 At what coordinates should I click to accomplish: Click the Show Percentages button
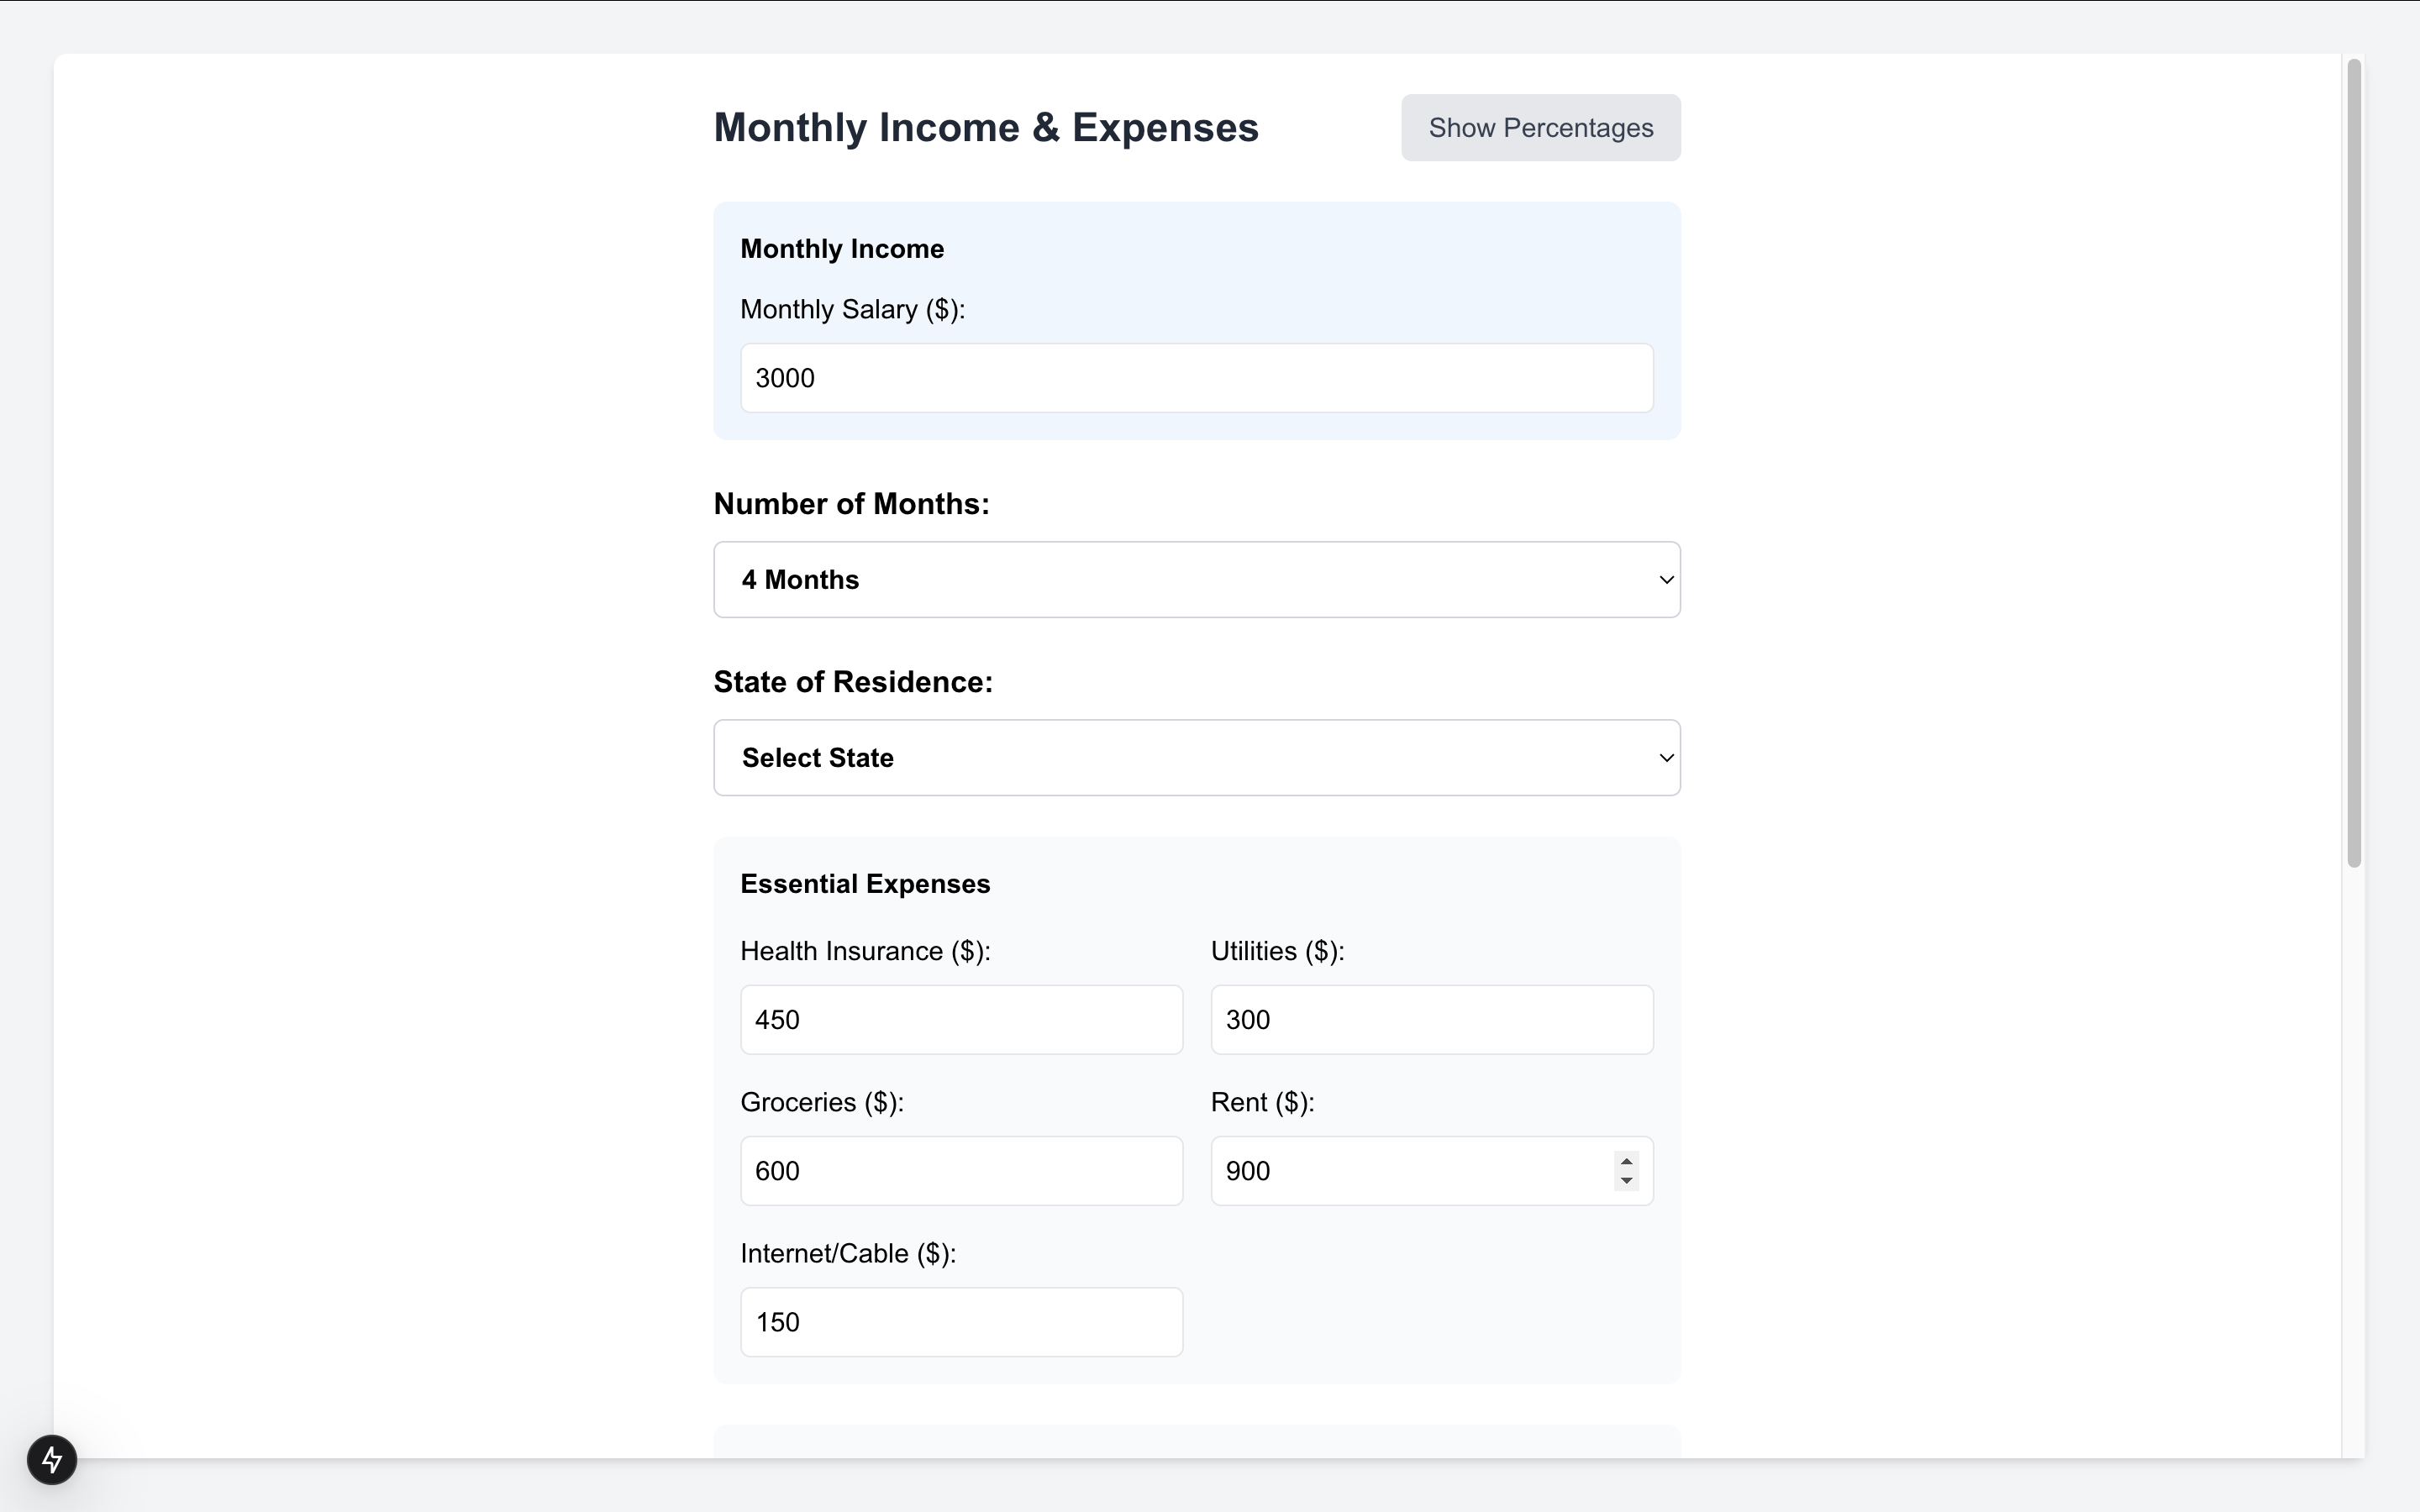(1540, 128)
